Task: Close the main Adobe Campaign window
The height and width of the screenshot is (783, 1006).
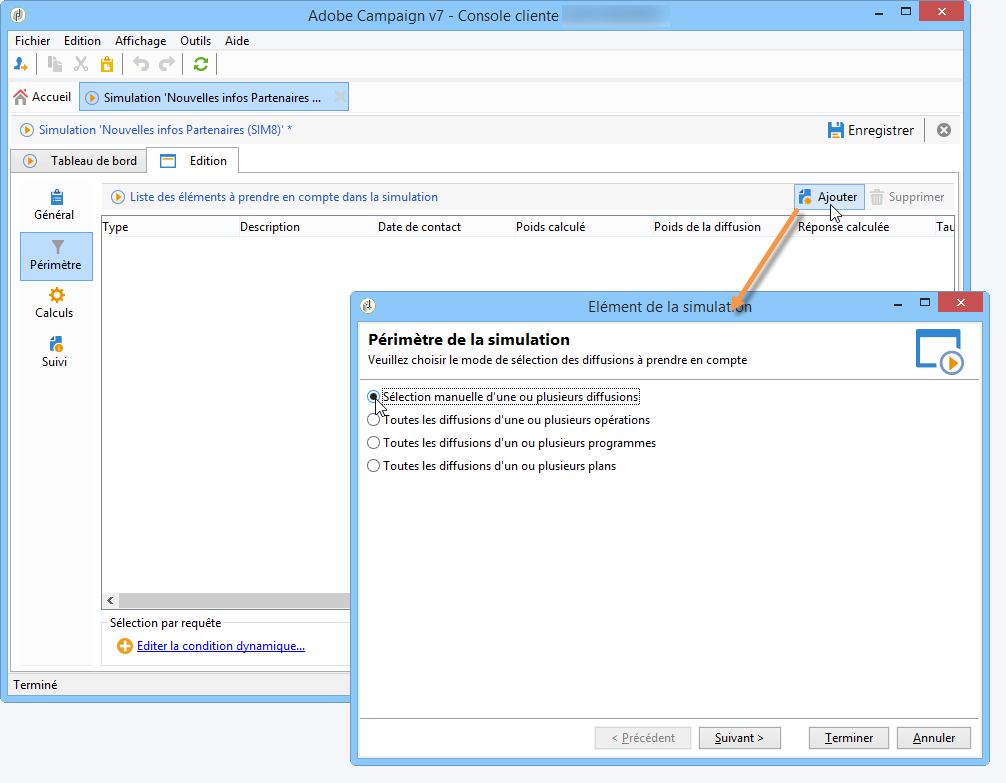Action: click(x=941, y=11)
